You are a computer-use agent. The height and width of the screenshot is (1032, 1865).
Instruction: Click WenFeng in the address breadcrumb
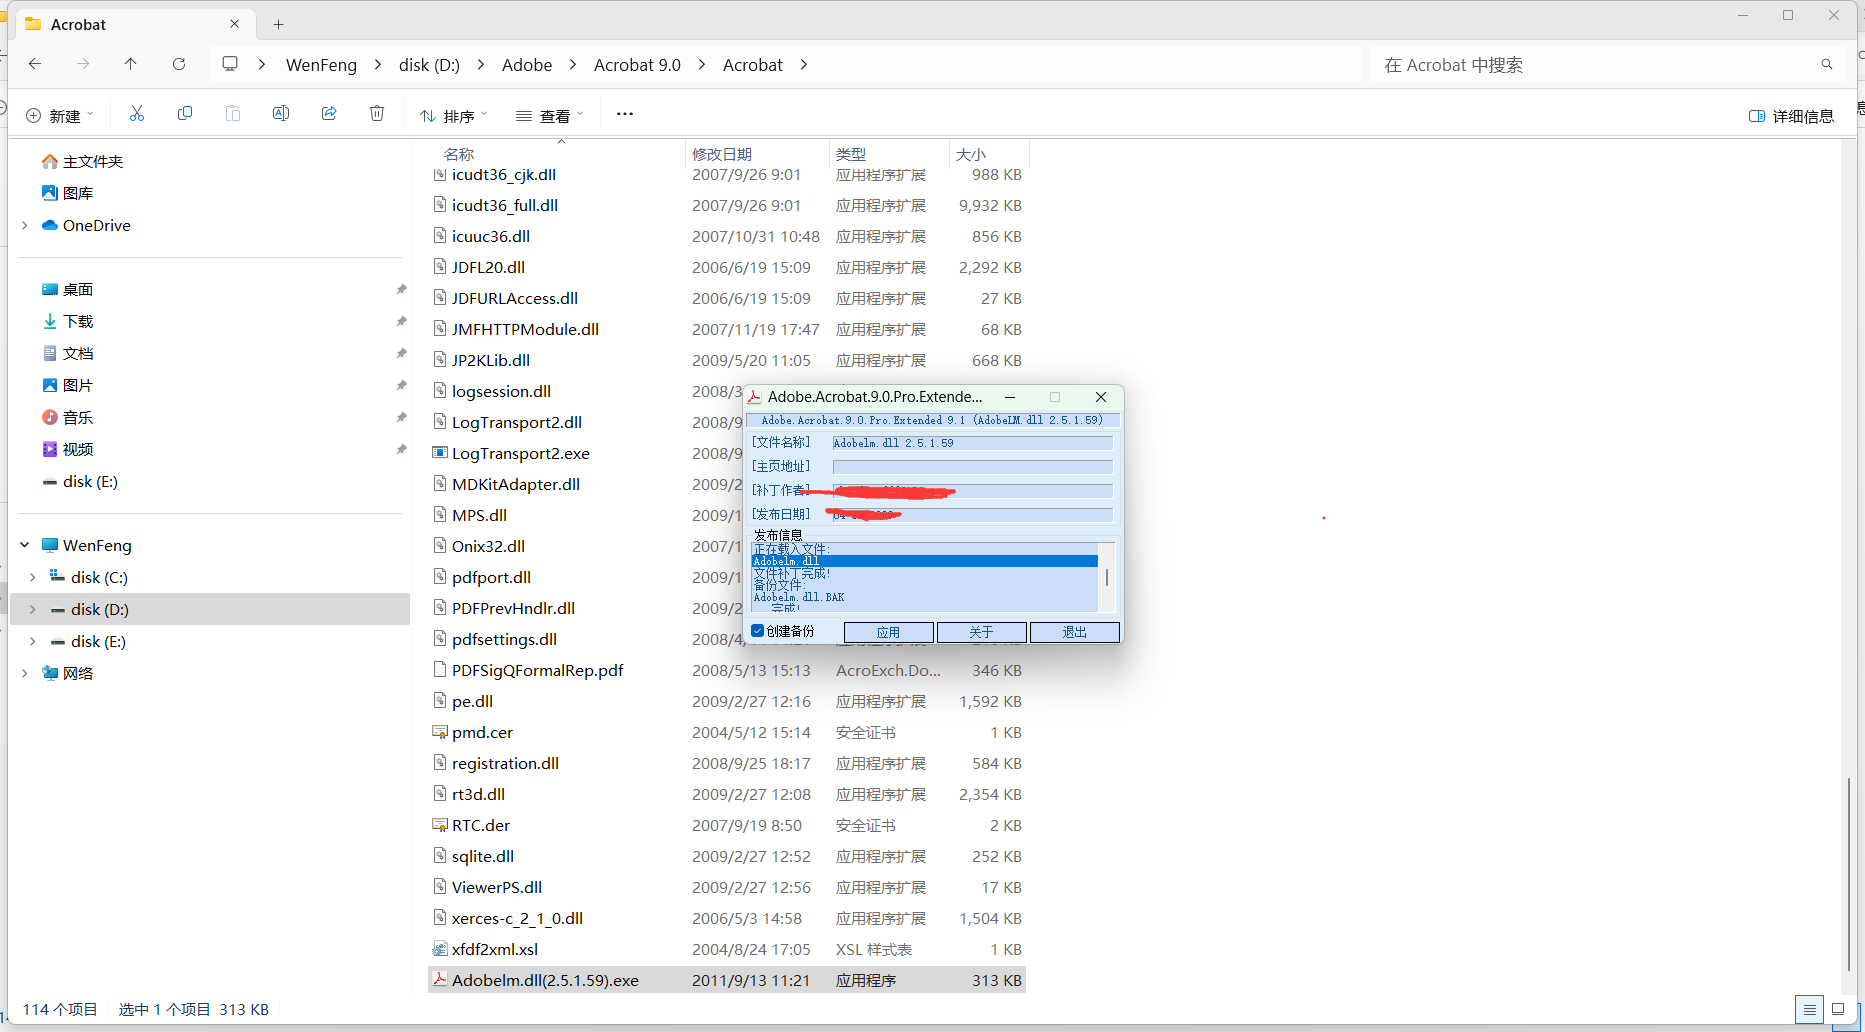point(321,65)
